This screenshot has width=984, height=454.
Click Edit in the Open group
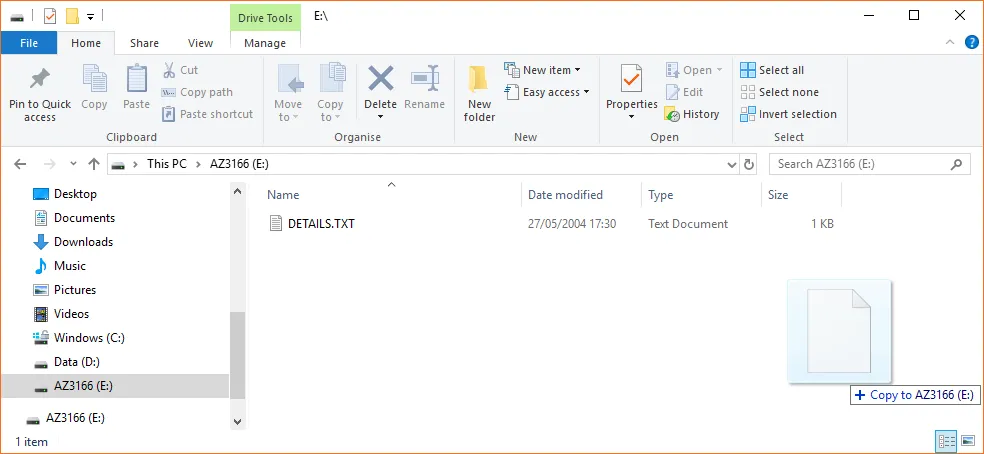pos(684,92)
